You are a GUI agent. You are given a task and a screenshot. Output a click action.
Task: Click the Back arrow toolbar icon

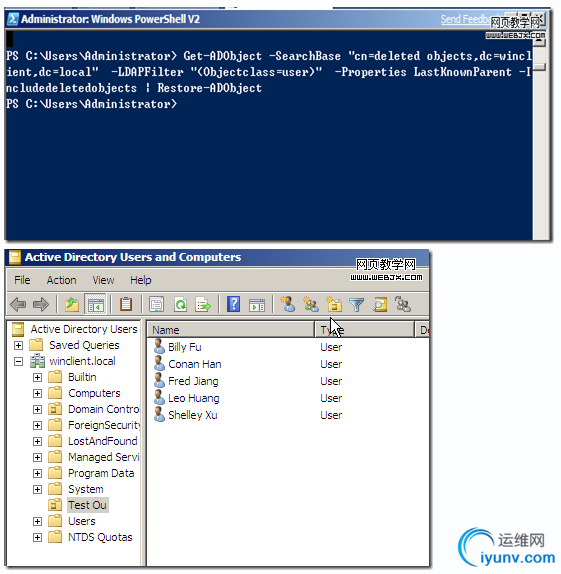click(x=18, y=304)
